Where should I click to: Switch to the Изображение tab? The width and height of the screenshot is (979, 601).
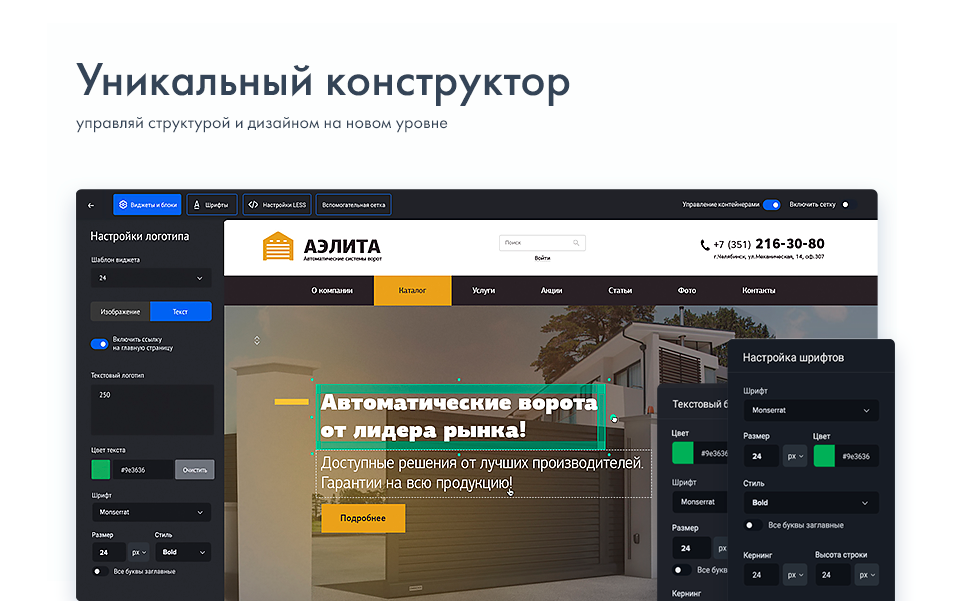[121, 311]
